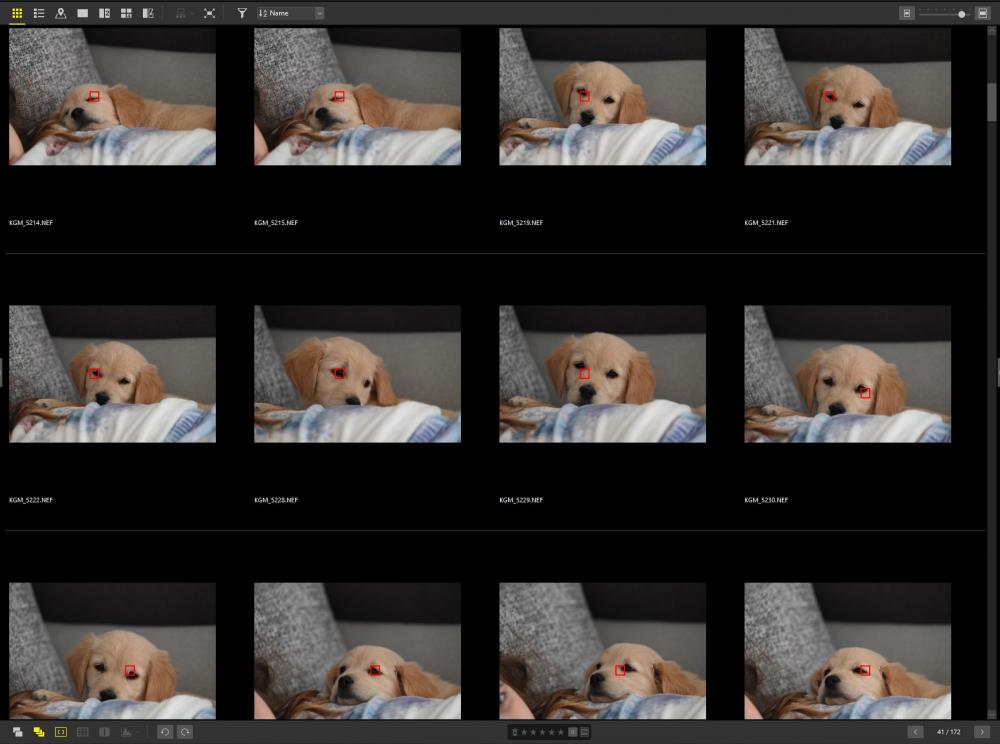This screenshot has height=744, width=1000.
Task: Click the vertical scrollbar thumb
Action: click(992, 102)
